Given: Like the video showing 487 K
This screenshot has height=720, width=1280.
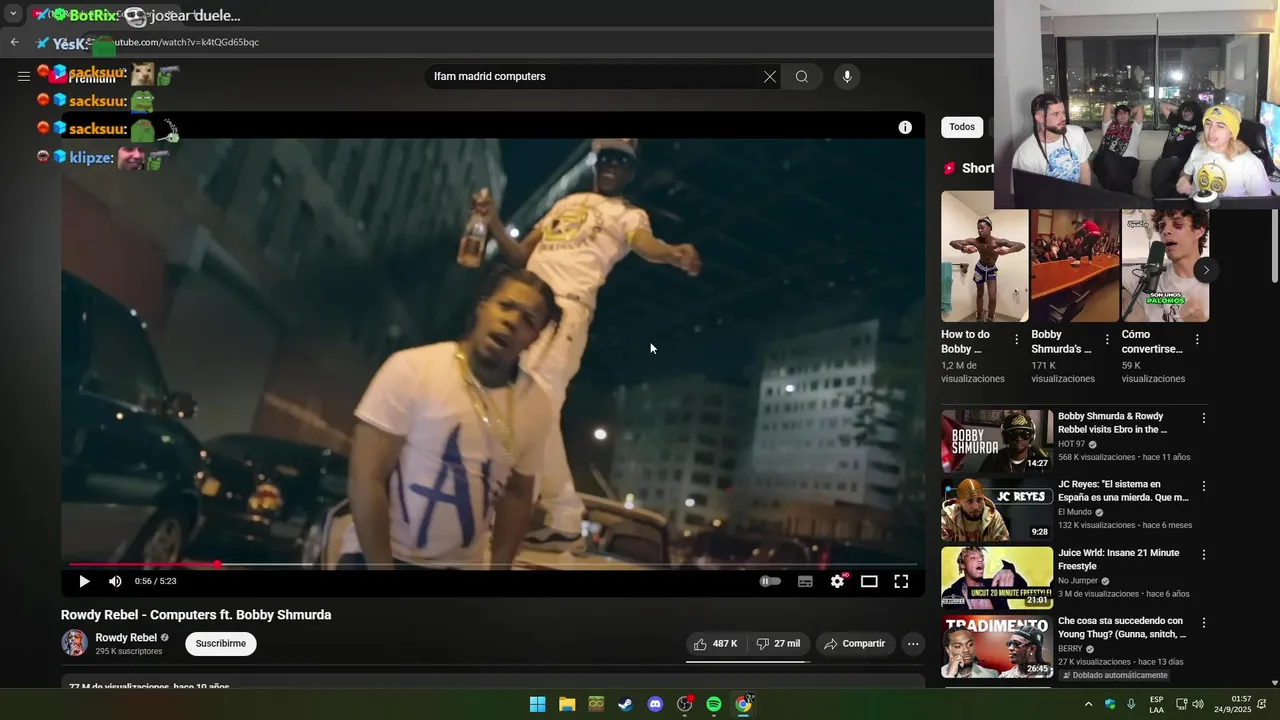Looking at the screenshot, I should (x=715, y=644).
